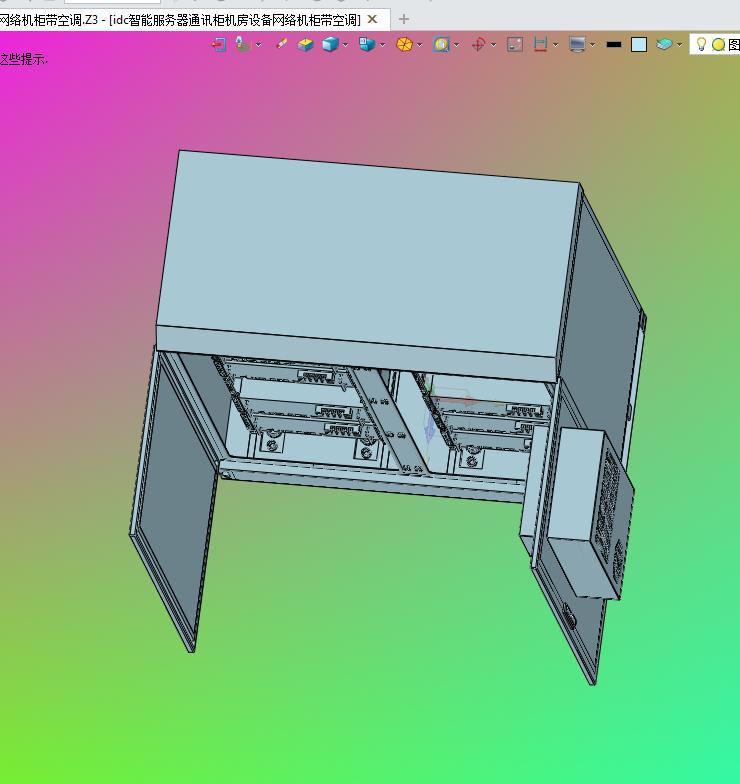The image size is (740, 784).
Task: Click the yellow-topped box icon
Action: pos(306,44)
